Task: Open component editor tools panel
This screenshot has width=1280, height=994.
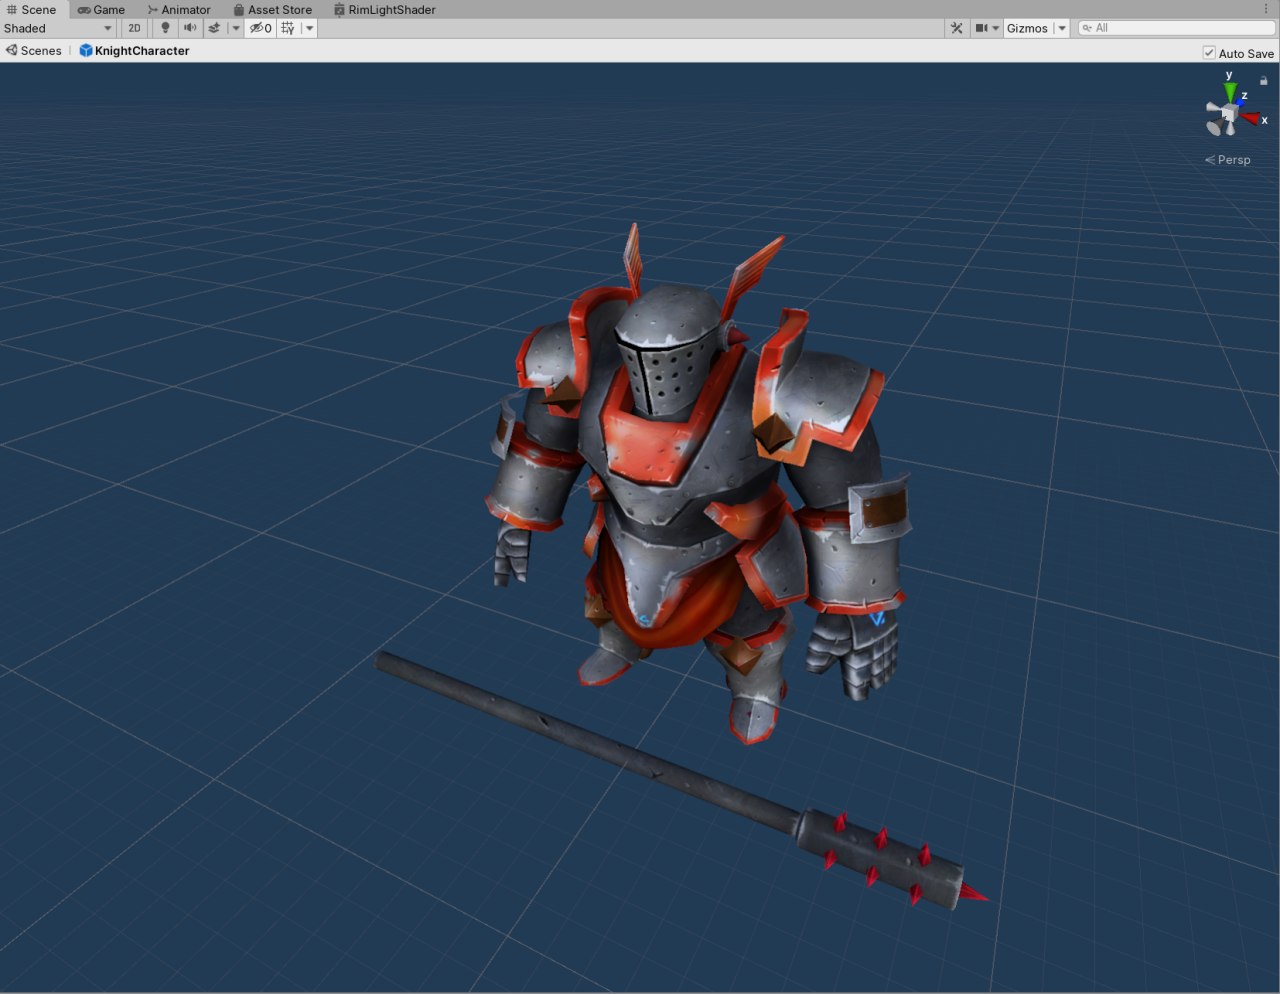Action: [x=957, y=28]
